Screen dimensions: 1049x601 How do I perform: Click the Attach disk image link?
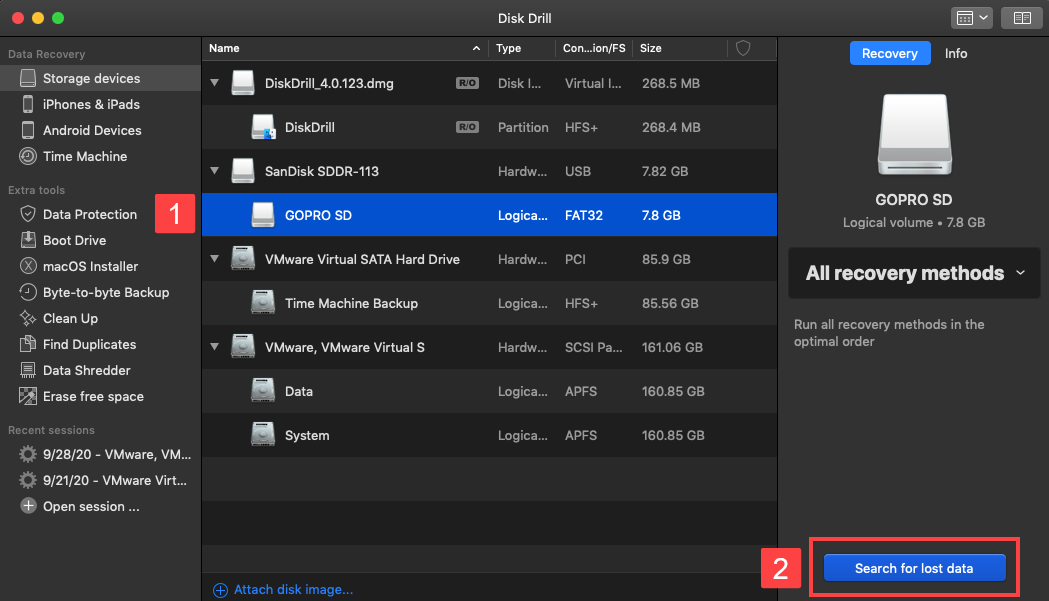pyautogui.click(x=284, y=590)
